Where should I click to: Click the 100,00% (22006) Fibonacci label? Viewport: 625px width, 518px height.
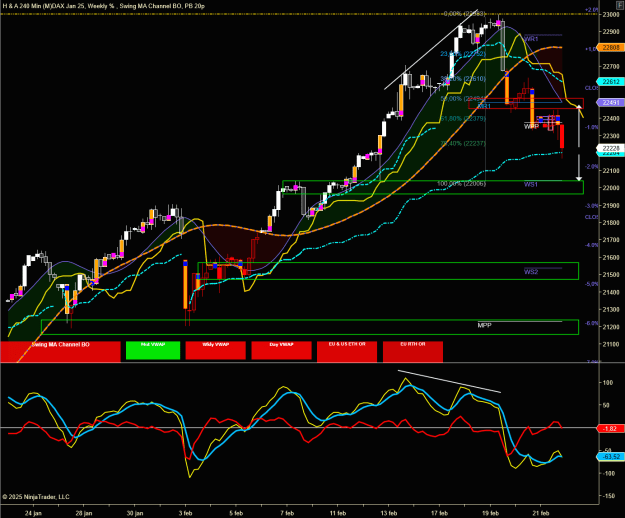[462, 184]
